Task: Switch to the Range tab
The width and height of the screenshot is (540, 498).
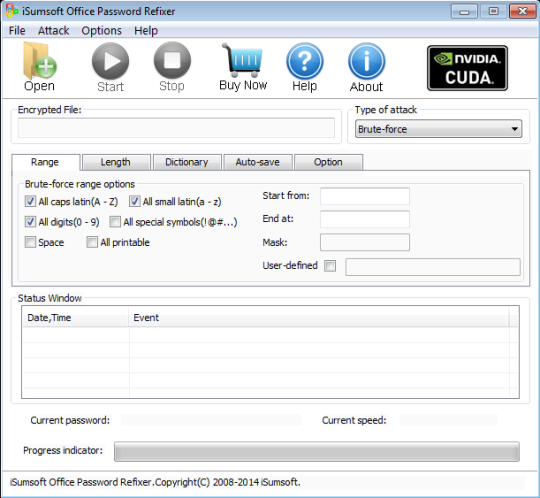Action: point(45,162)
